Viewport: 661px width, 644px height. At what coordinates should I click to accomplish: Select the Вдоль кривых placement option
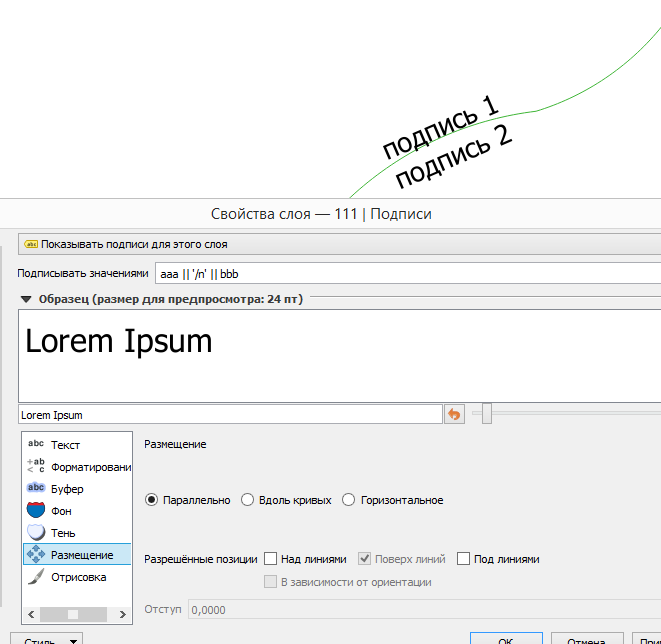point(286,500)
